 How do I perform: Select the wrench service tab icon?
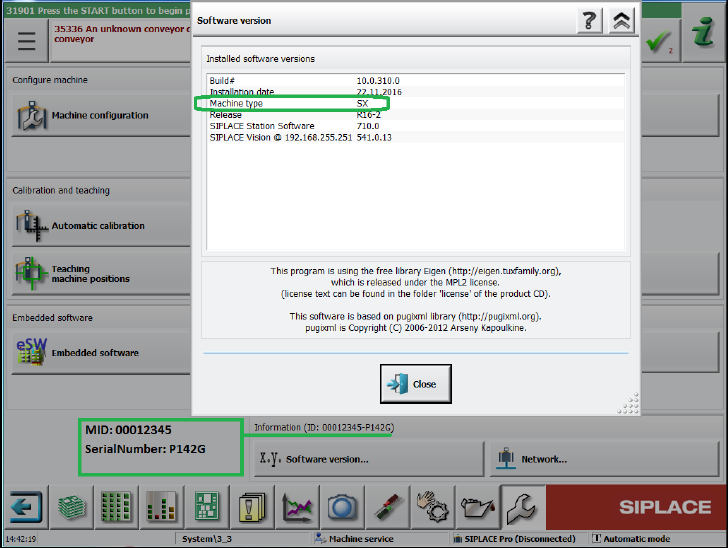[x=523, y=507]
